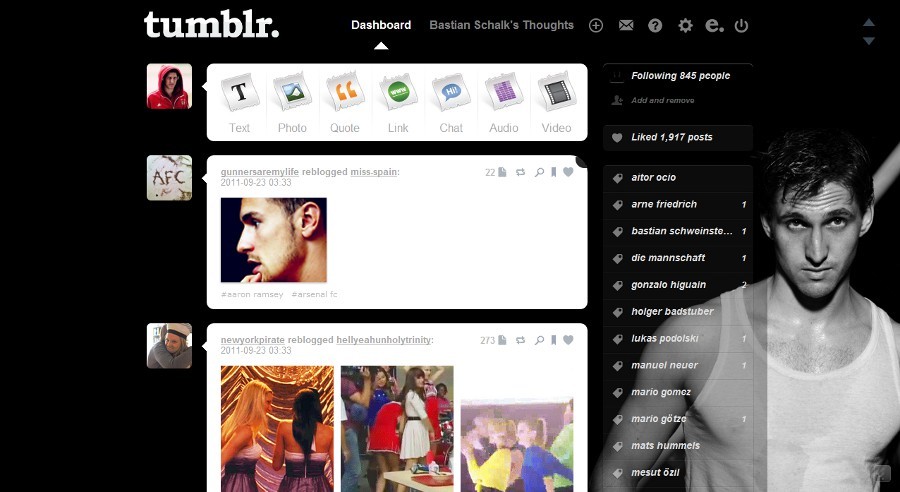Select tracked tag arne friedrich
This screenshot has width=900, height=492.
(678, 204)
